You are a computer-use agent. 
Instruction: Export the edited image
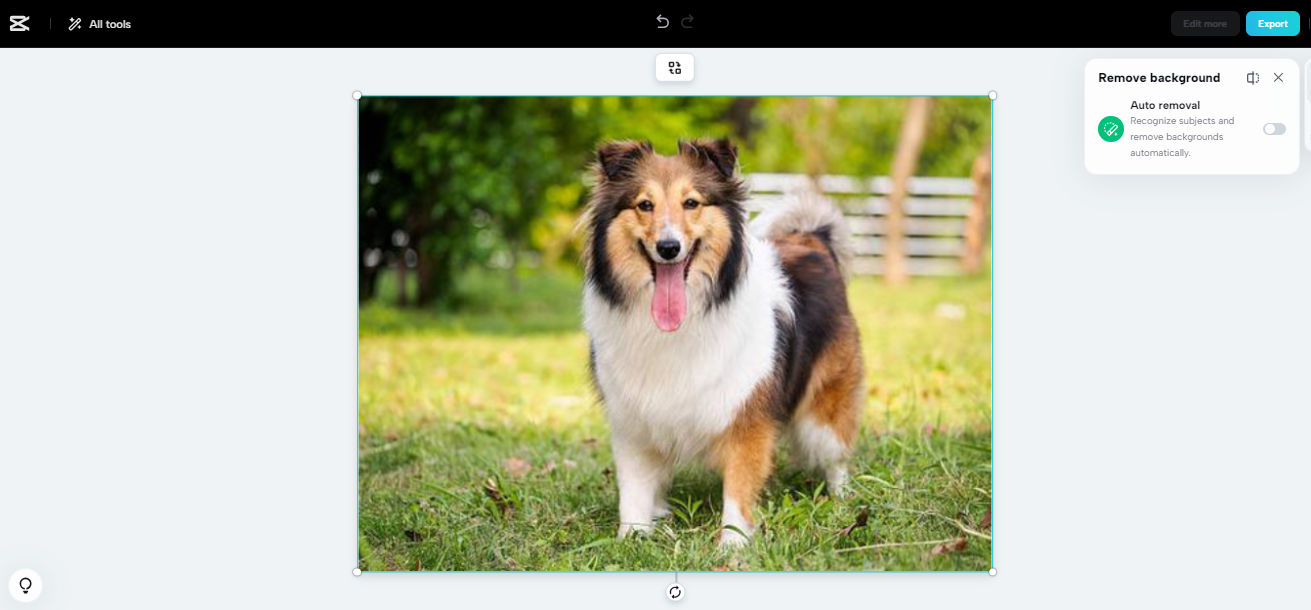1273,24
